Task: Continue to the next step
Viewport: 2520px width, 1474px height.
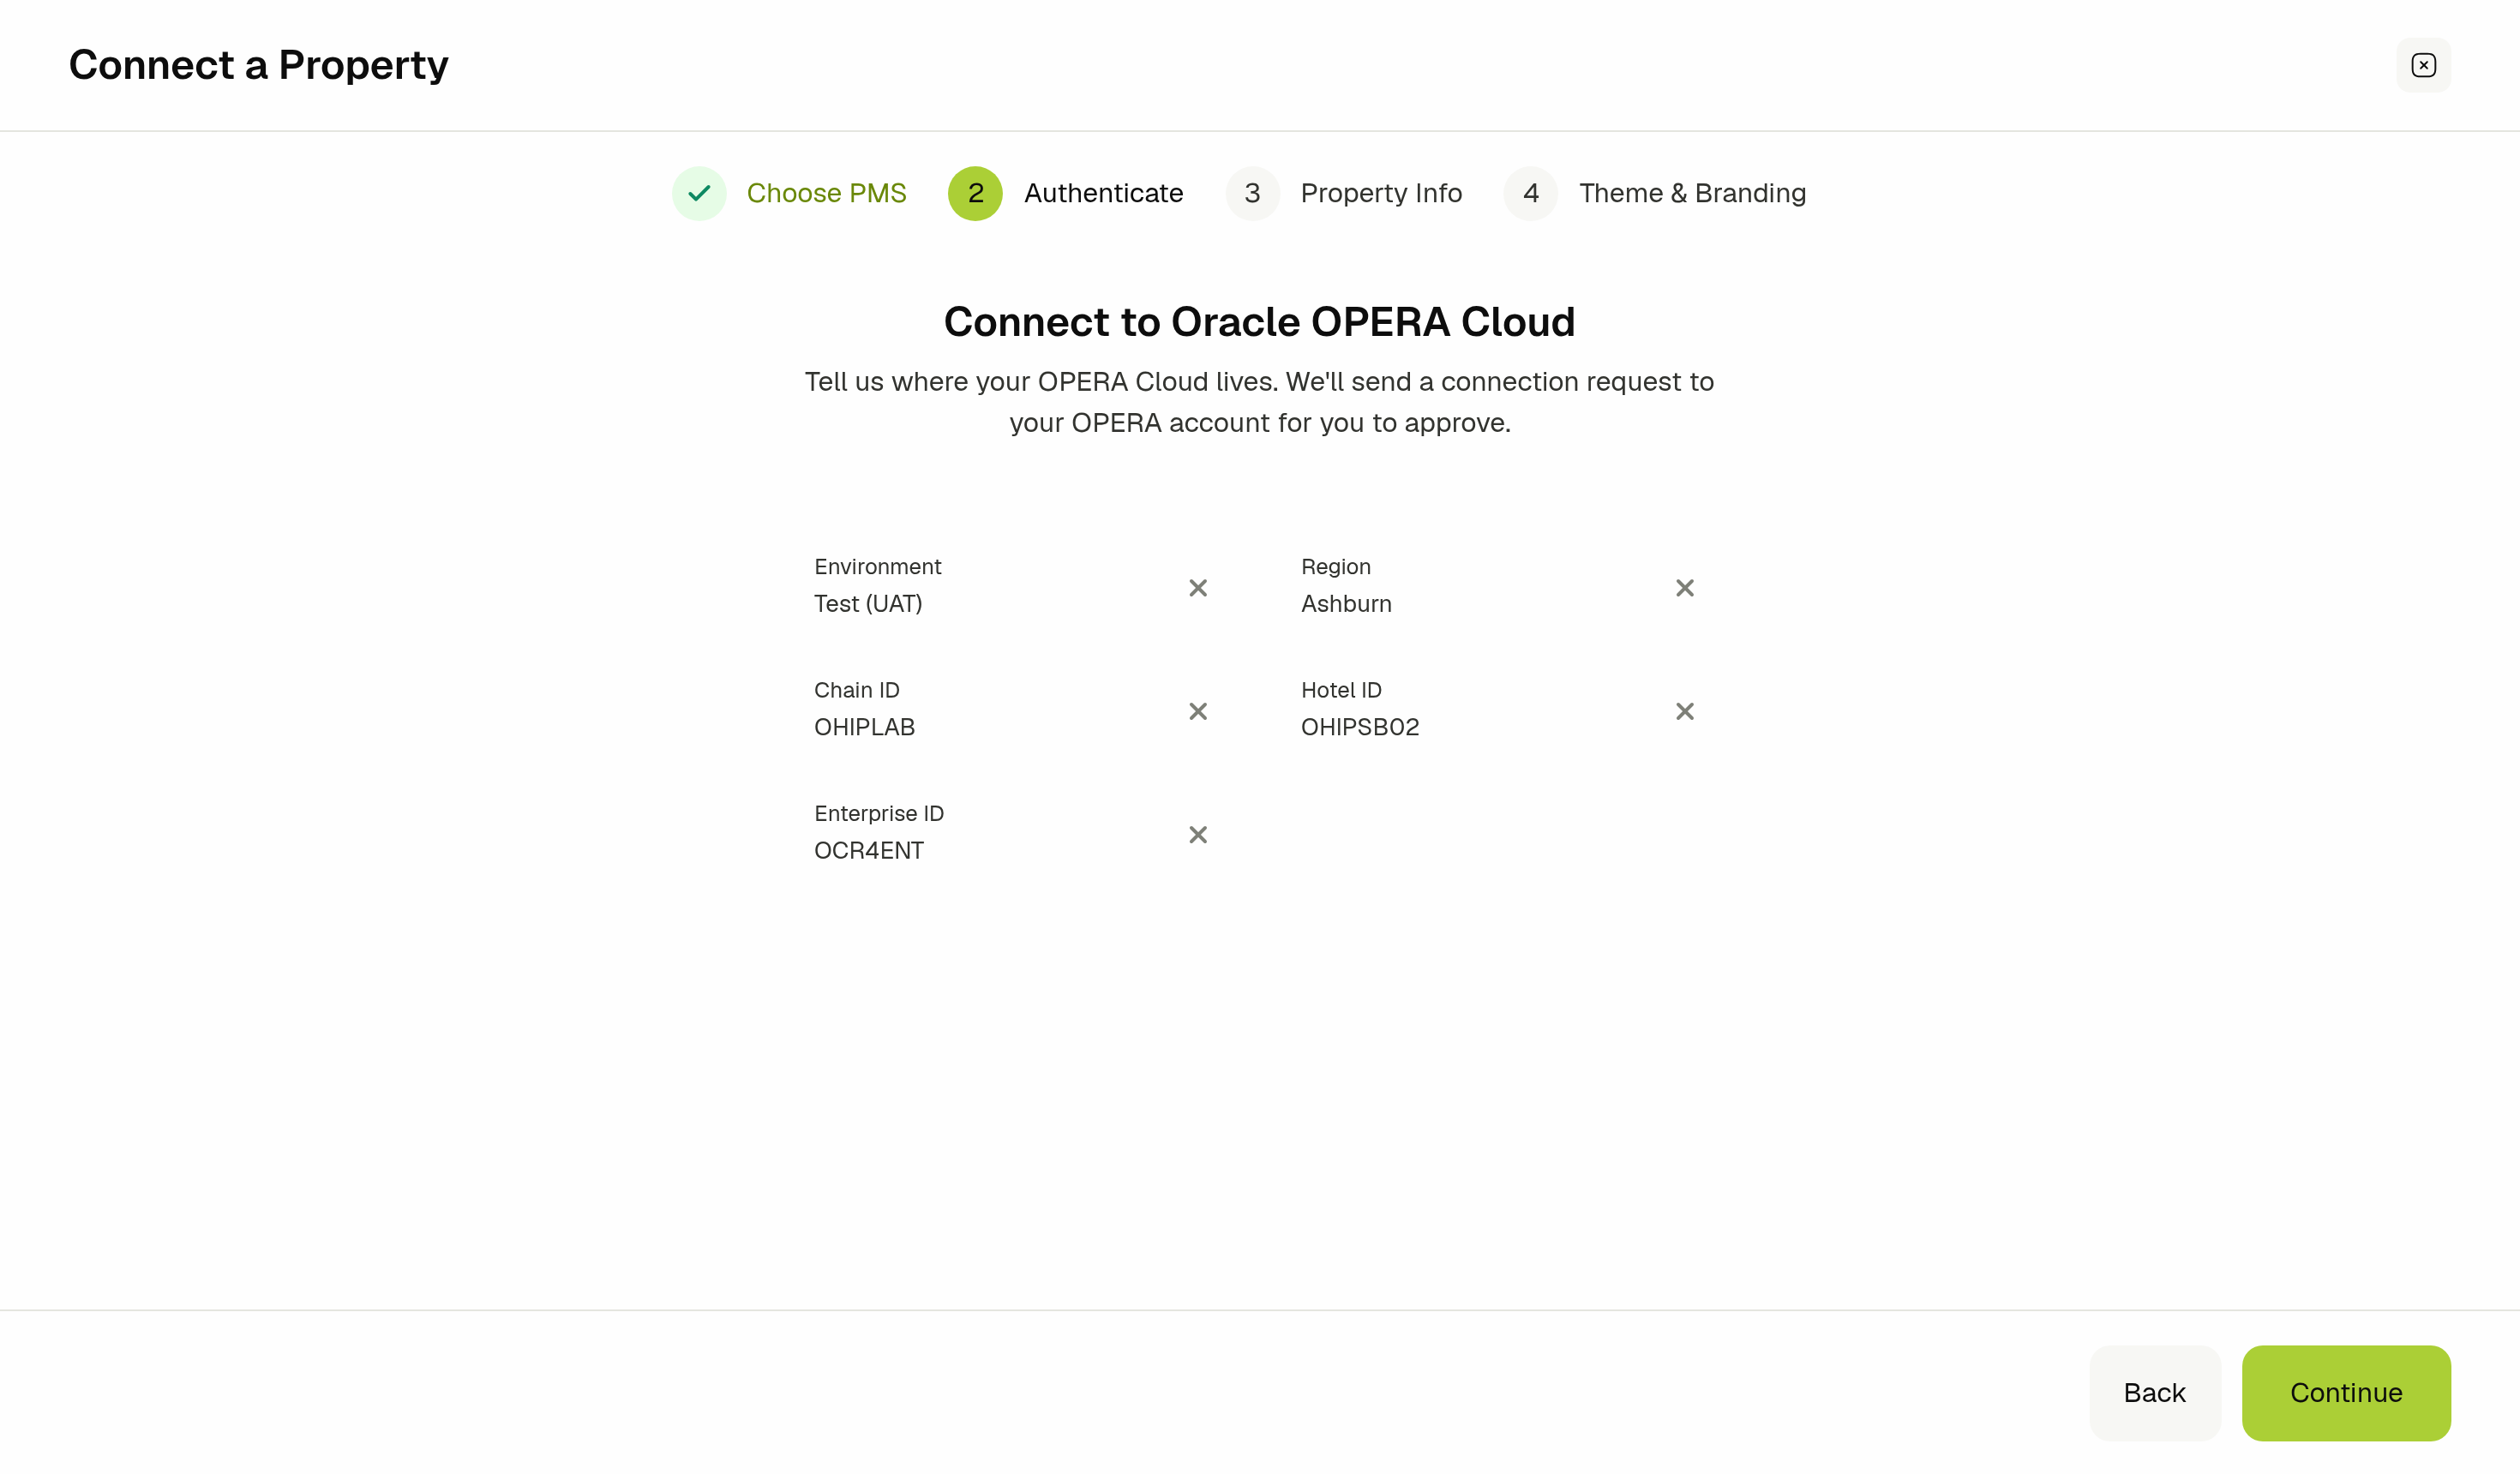Action: [2346, 1392]
